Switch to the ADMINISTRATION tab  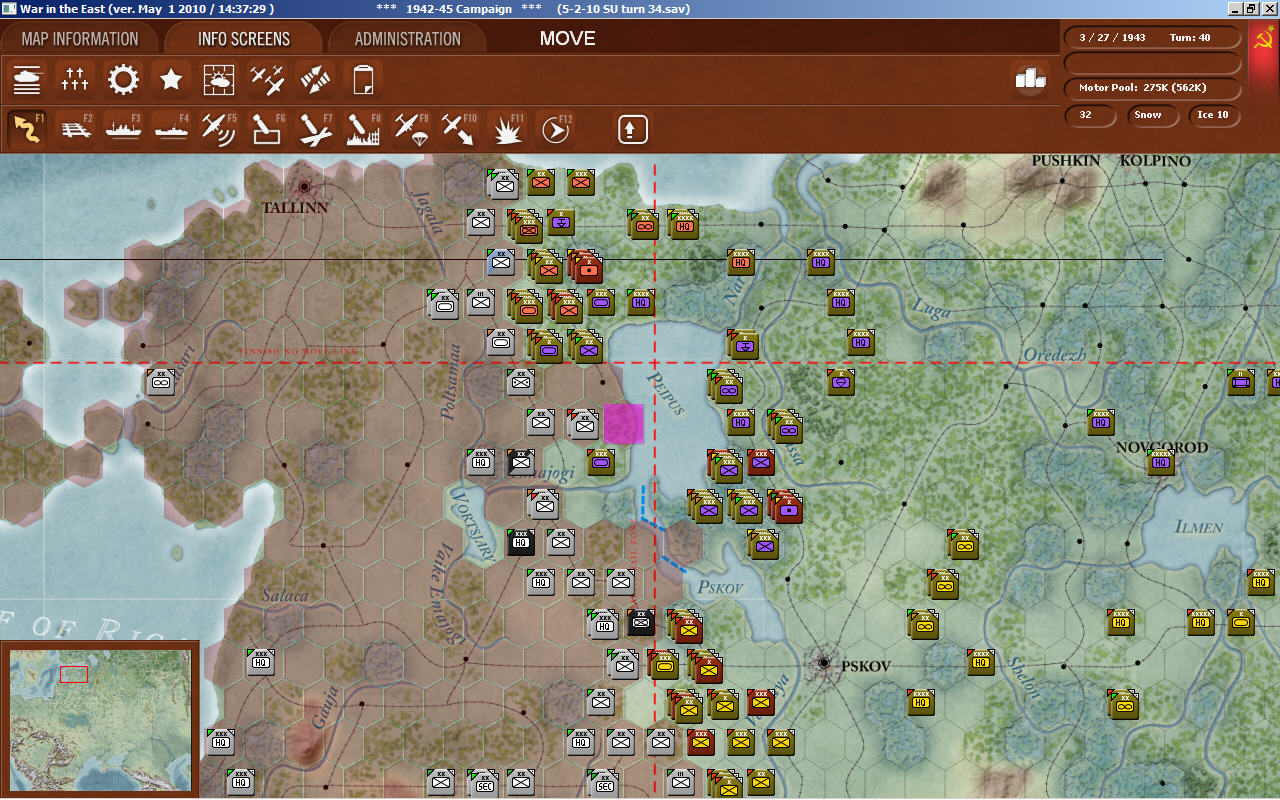click(x=408, y=39)
